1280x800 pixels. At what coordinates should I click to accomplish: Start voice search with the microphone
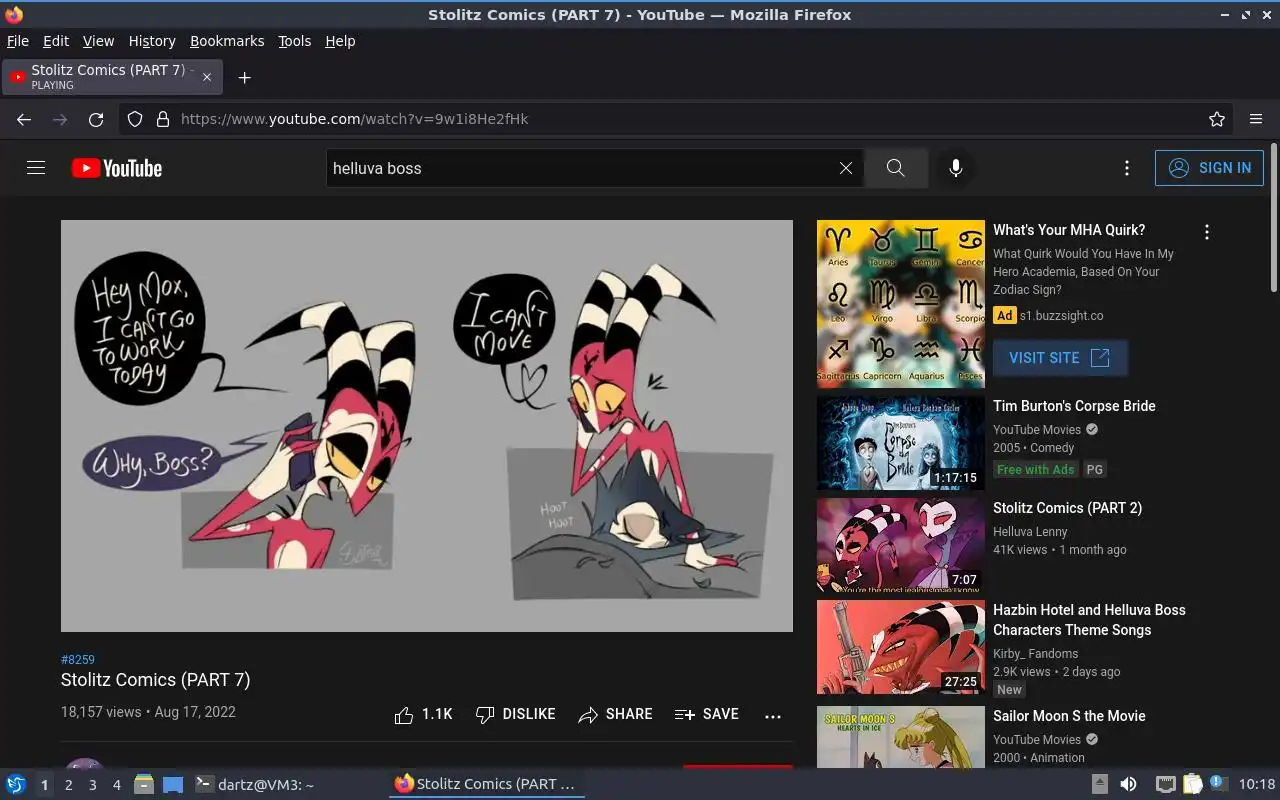click(x=956, y=168)
